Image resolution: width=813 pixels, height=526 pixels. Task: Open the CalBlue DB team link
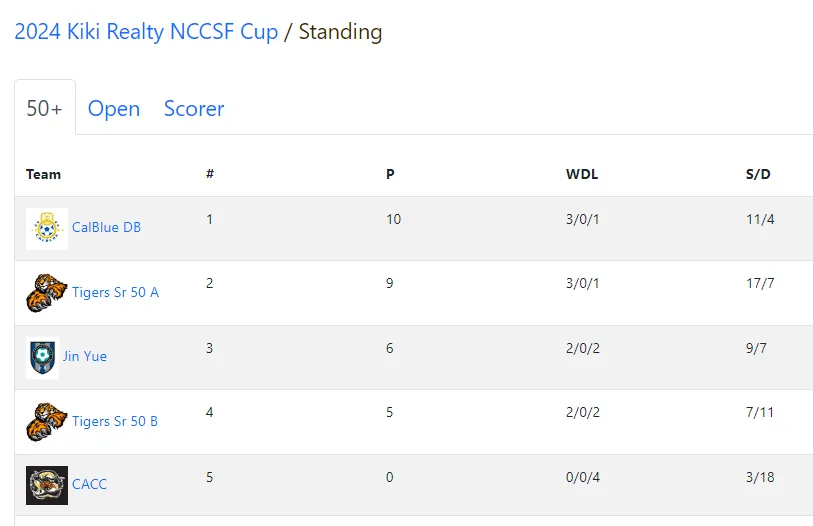[106, 227]
